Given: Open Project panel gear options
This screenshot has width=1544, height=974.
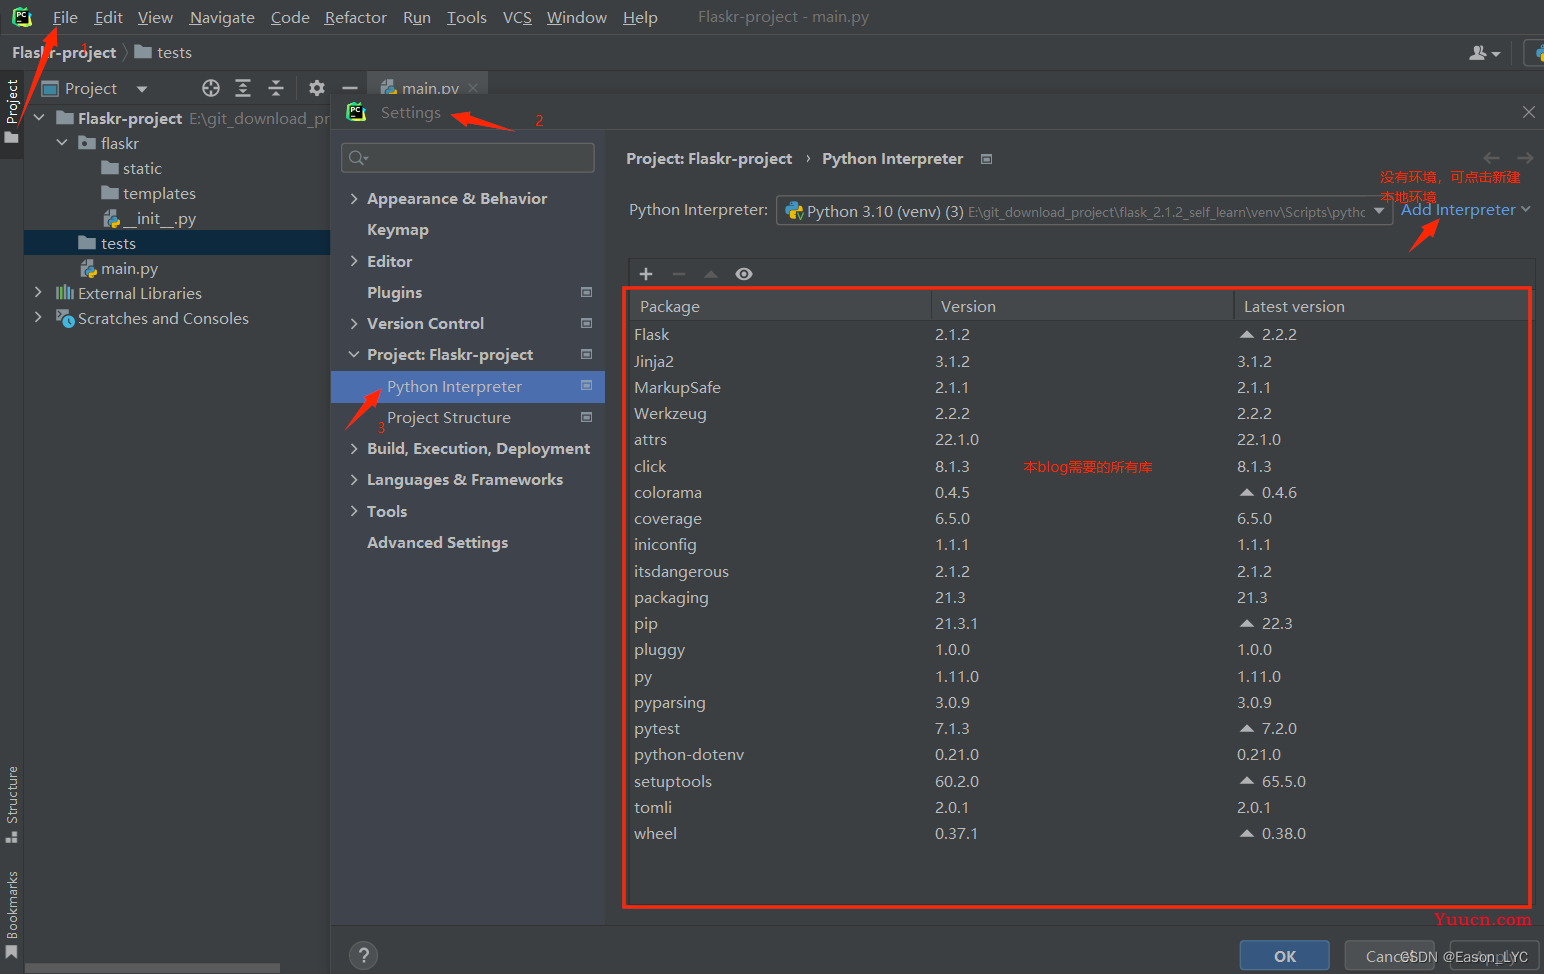Looking at the screenshot, I should click(x=317, y=88).
